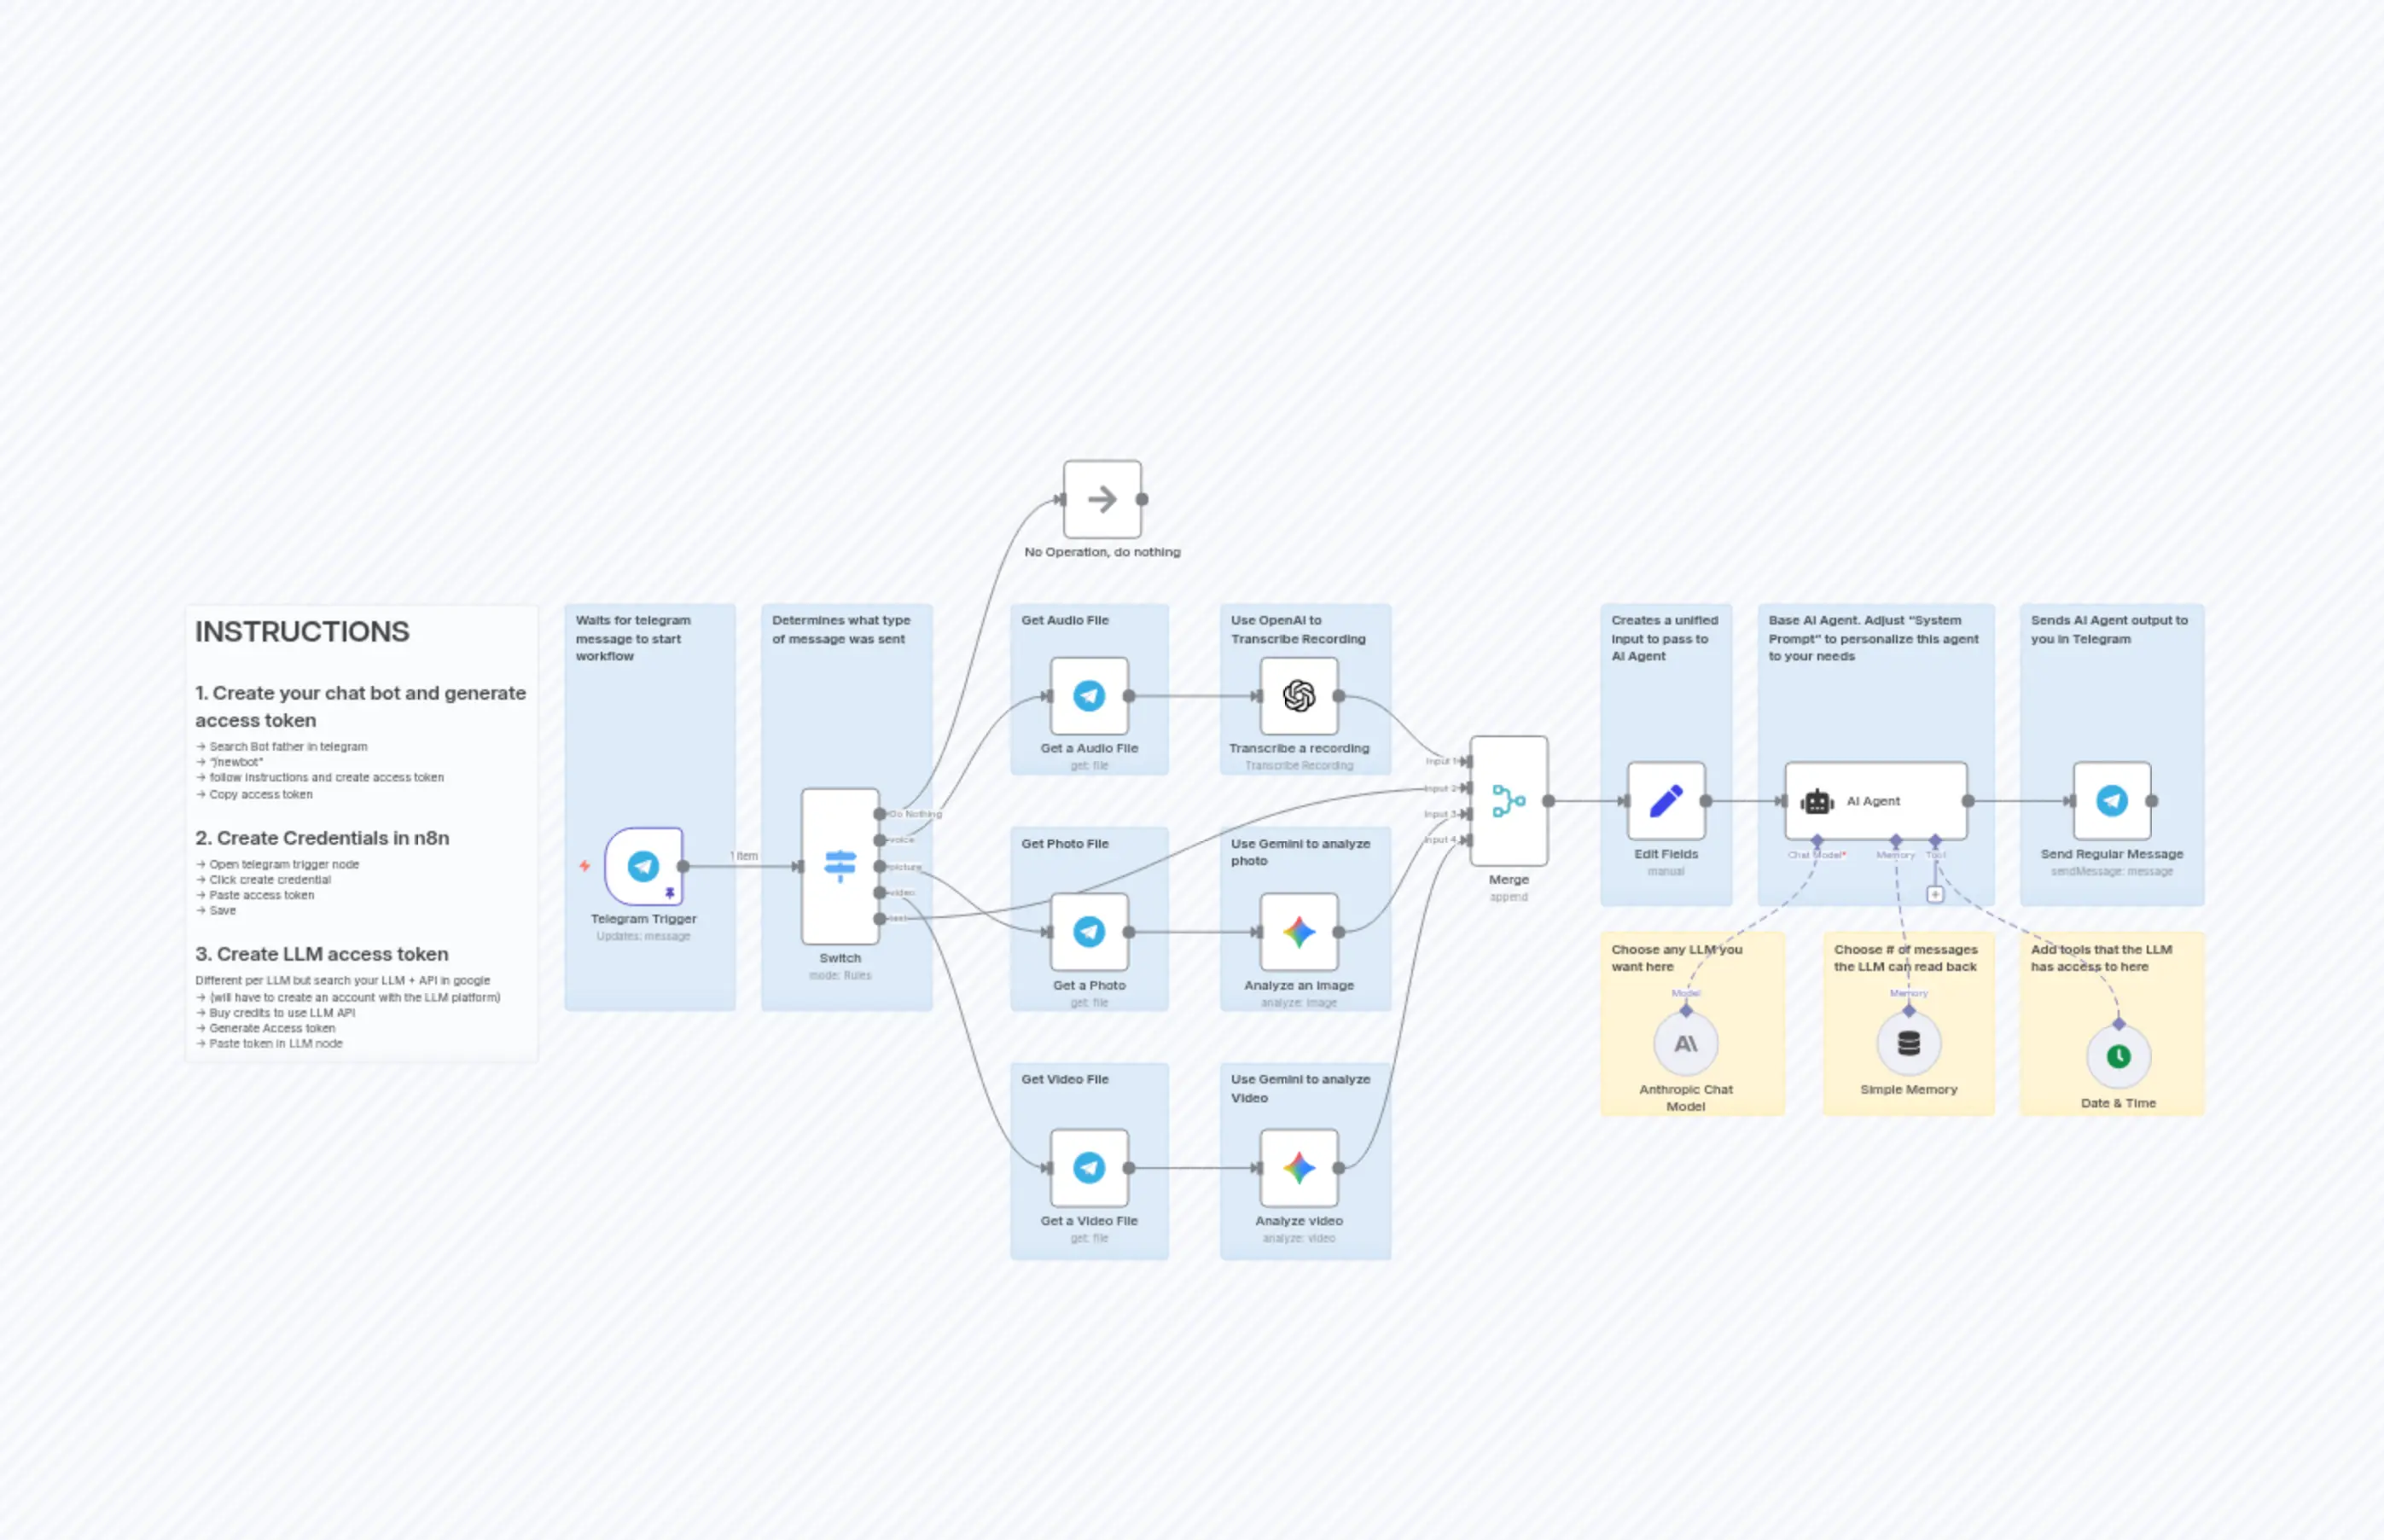Open the Transcribe a recording OpenAI node

click(1299, 697)
